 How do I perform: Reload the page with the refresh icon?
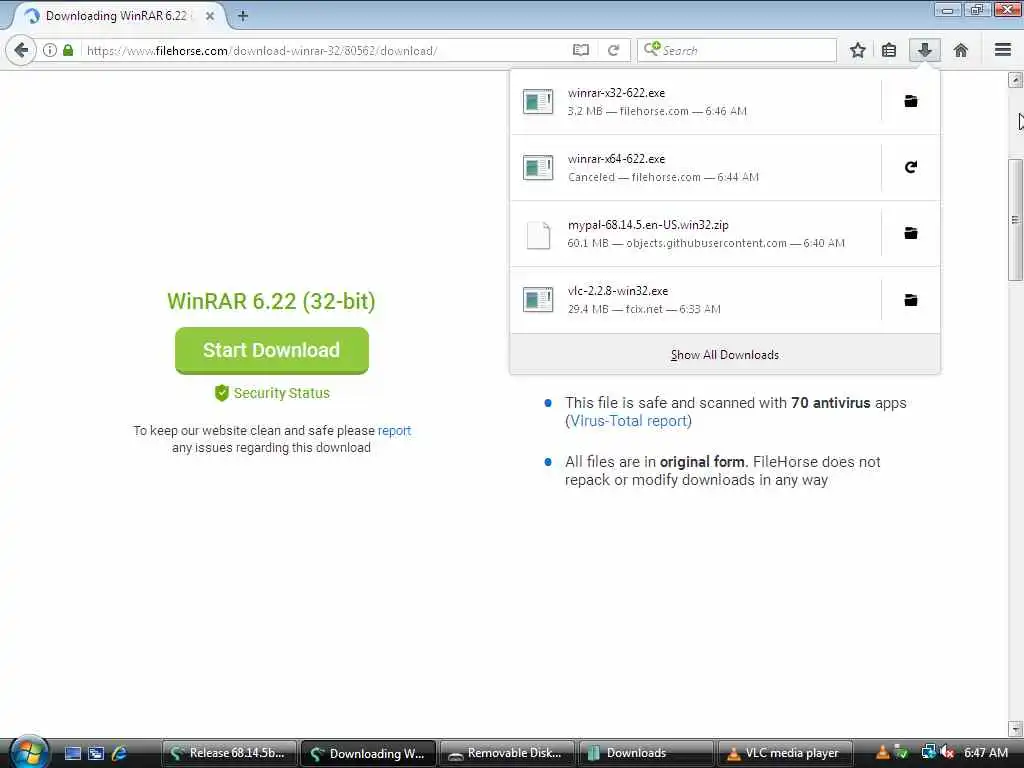click(x=613, y=50)
